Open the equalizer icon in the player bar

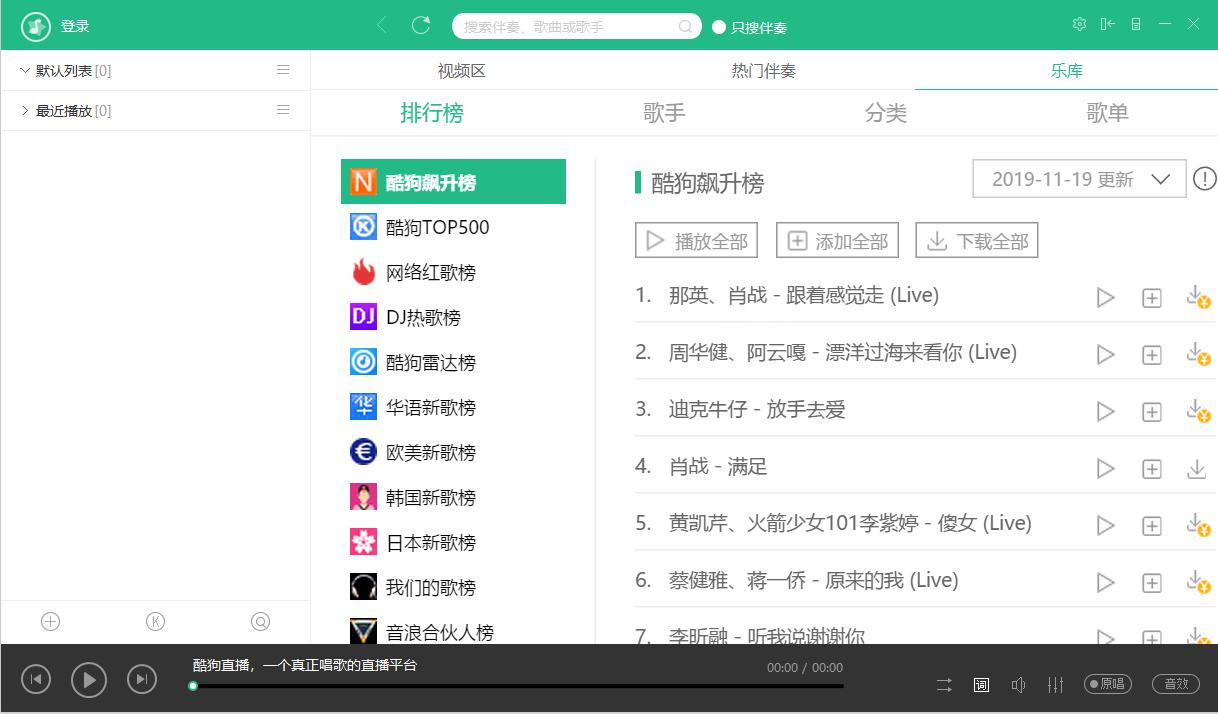coord(1055,684)
